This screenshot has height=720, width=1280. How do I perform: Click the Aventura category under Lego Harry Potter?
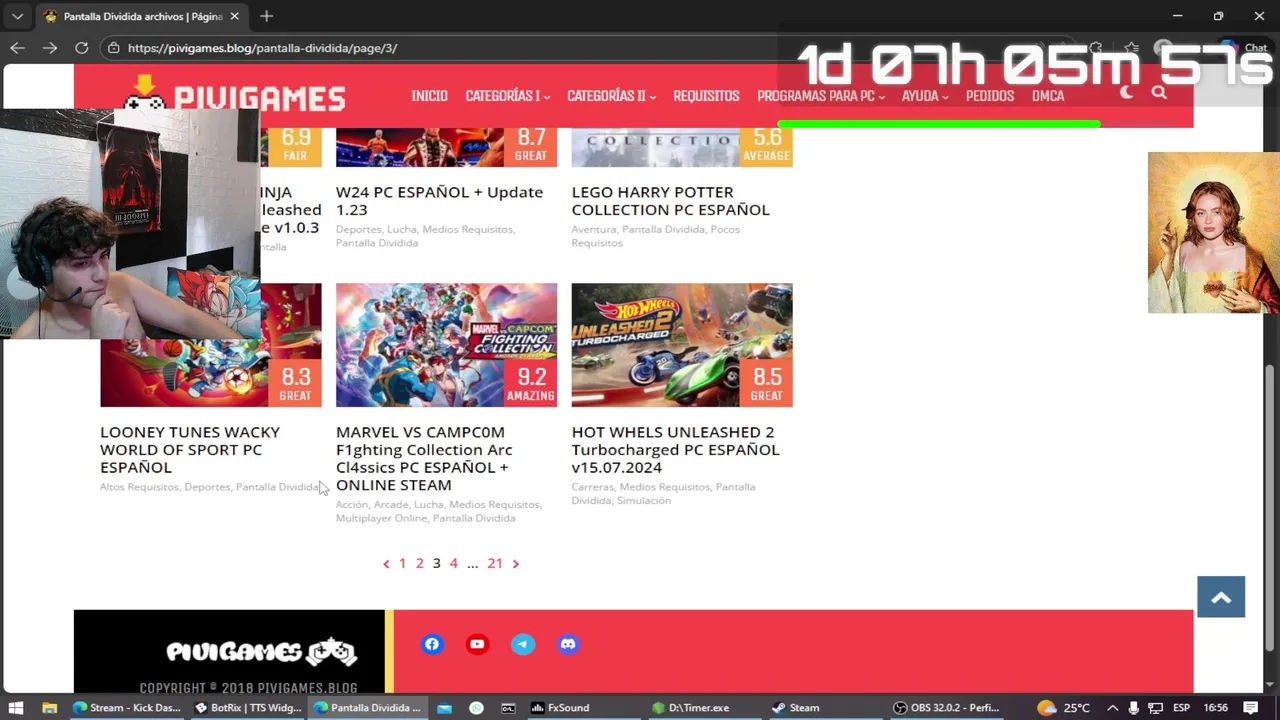(x=593, y=229)
